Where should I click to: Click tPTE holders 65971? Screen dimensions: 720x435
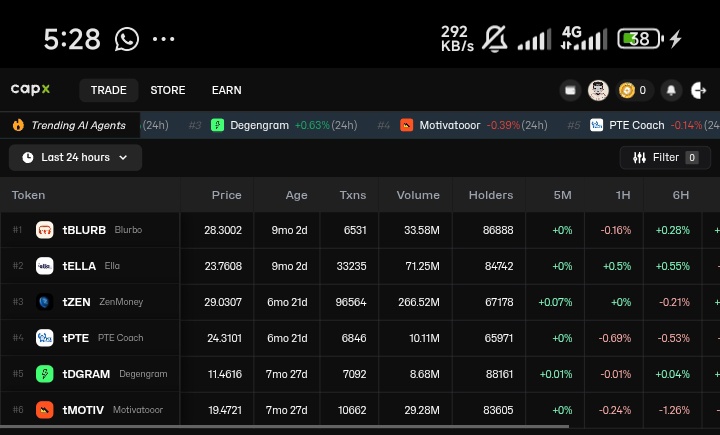click(x=499, y=338)
